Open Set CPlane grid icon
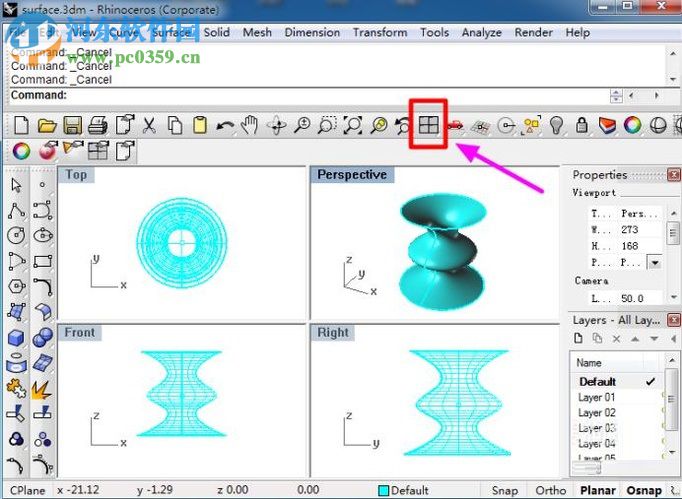The width and height of the screenshot is (682, 499). pyautogui.click(x=481, y=126)
